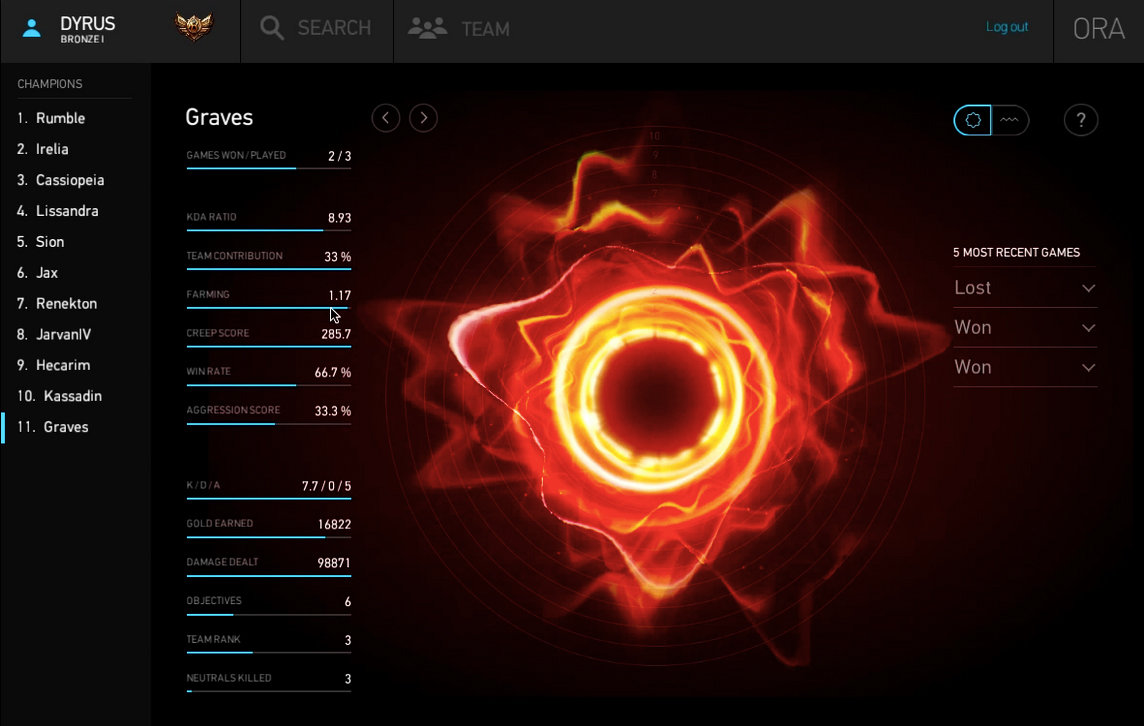Expand the first Won game chevron
The height and width of the screenshot is (726, 1144).
(1088, 328)
